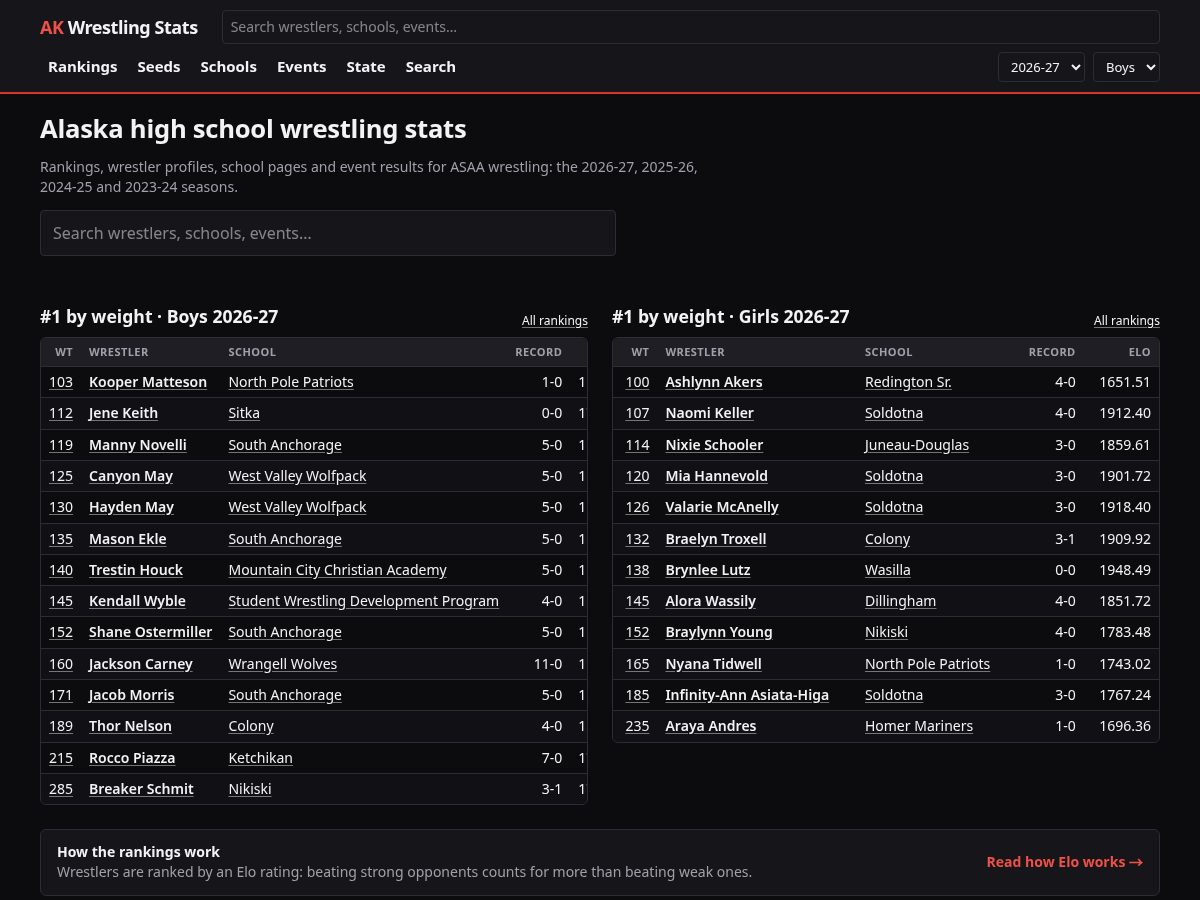Image resolution: width=1200 pixels, height=900 pixels.
Task: Open Hayden May's profile
Action: coord(131,507)
